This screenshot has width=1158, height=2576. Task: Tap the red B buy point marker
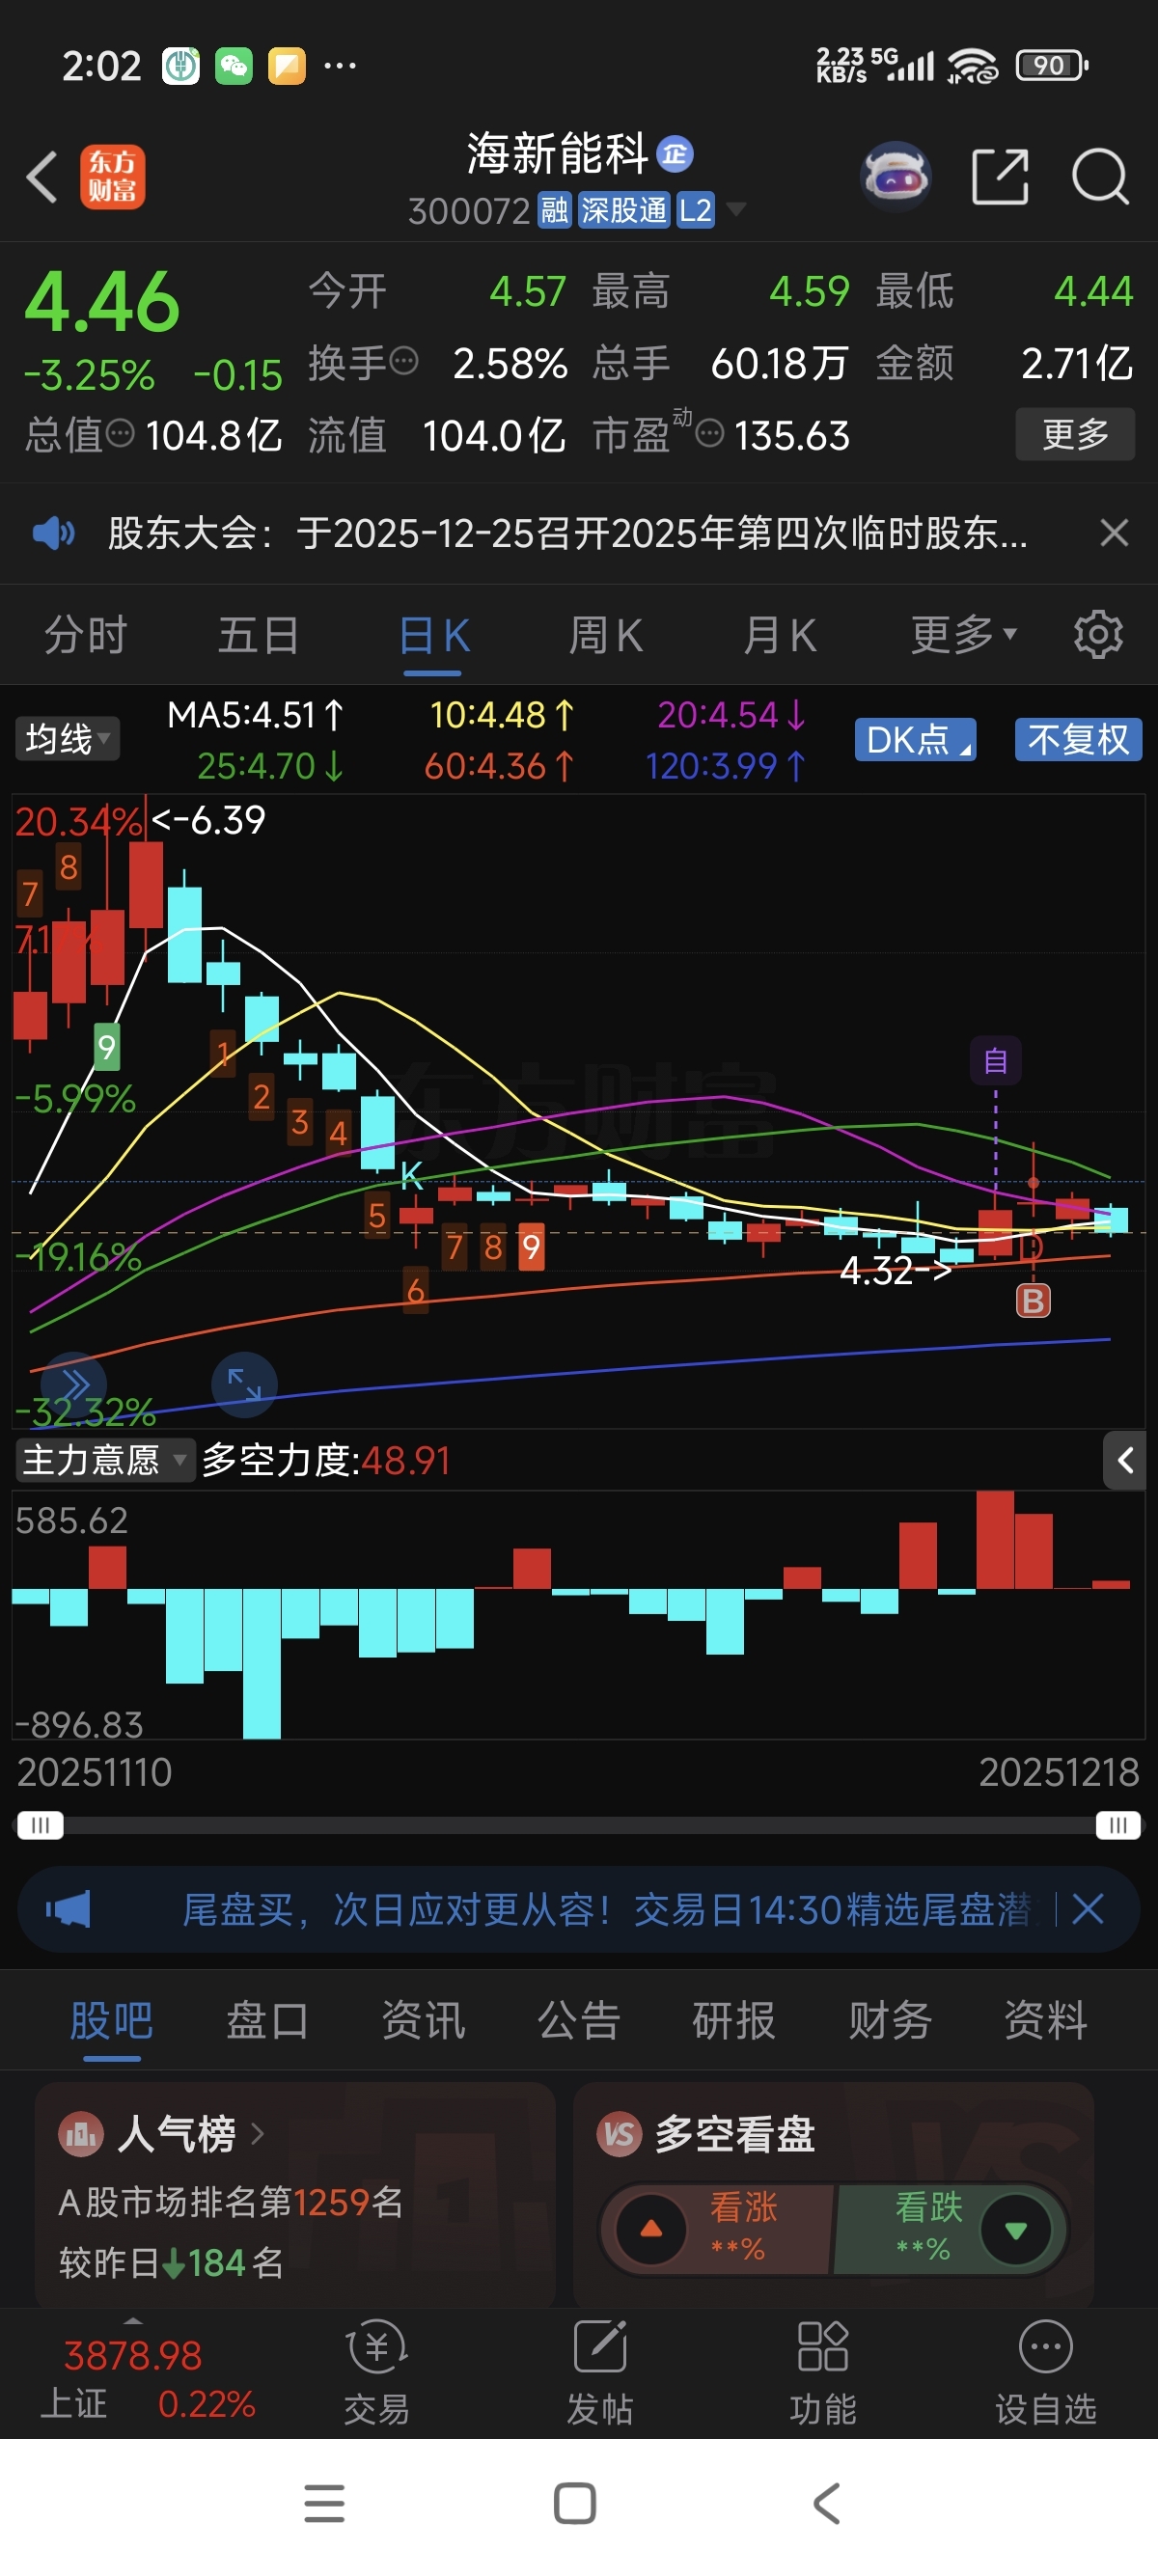tap(1033, 1300)
